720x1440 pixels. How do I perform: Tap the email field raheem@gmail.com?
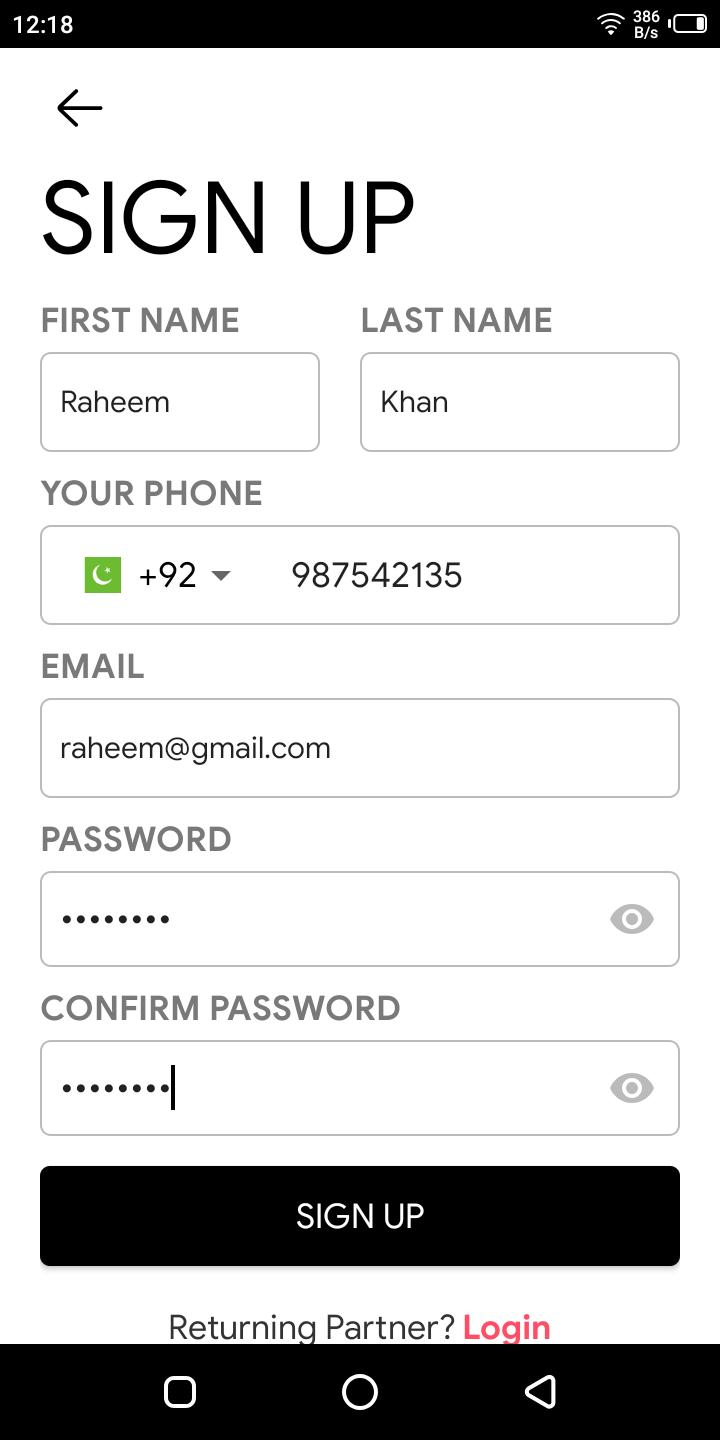point(360,748)
